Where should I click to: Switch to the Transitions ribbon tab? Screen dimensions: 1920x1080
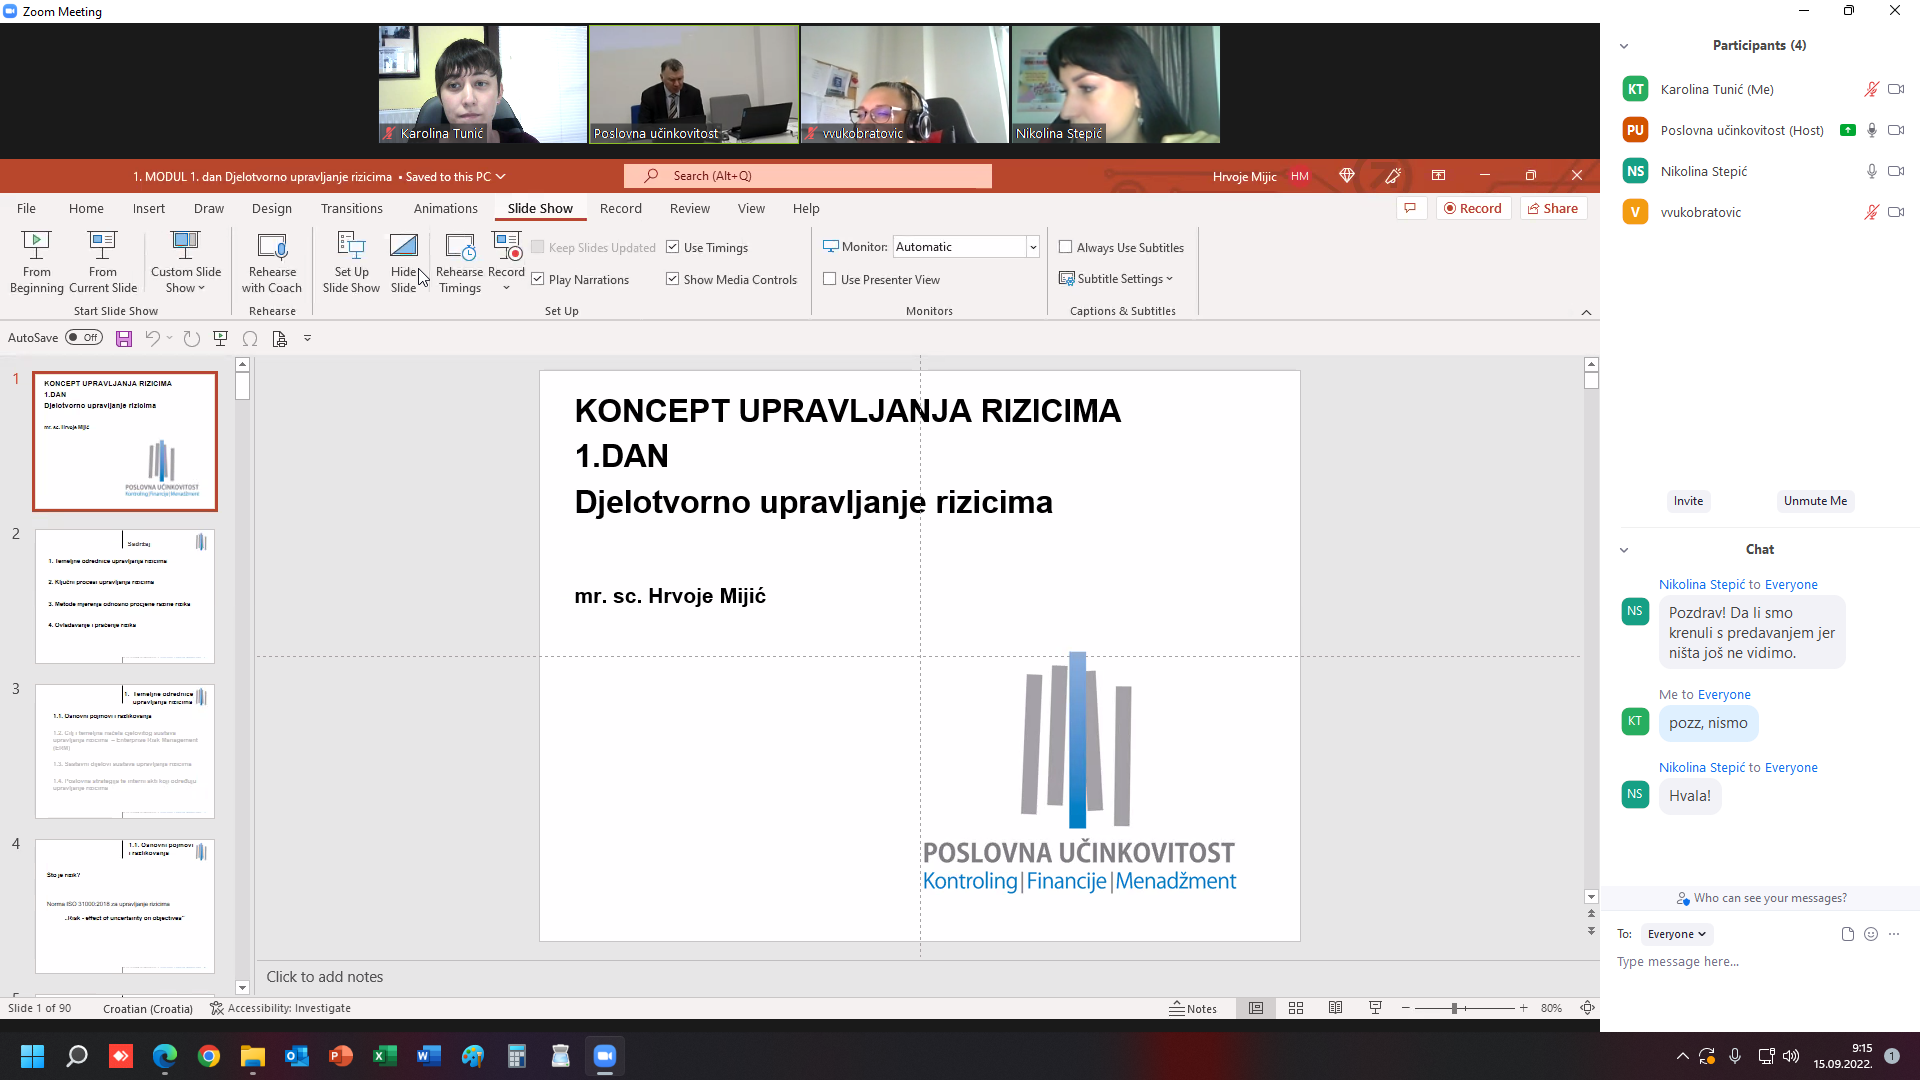pyautogui.click(x=351, y=209)
